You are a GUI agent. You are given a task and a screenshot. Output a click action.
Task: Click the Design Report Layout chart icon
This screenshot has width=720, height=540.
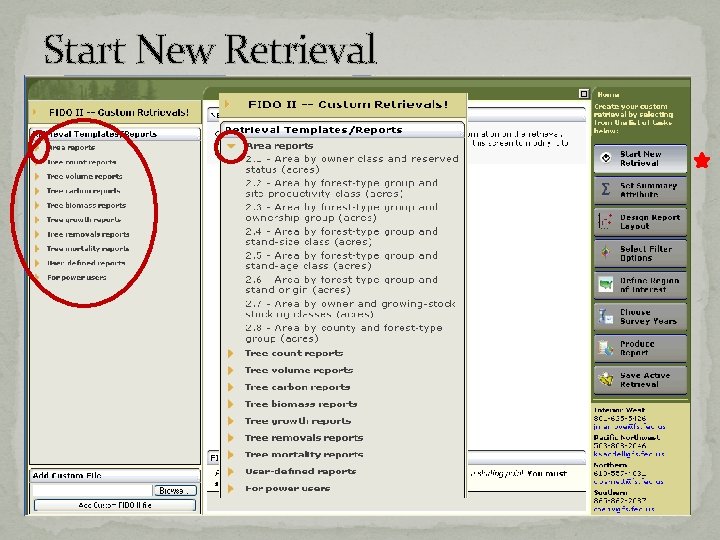pyautogui.click(x=606, y=221)
